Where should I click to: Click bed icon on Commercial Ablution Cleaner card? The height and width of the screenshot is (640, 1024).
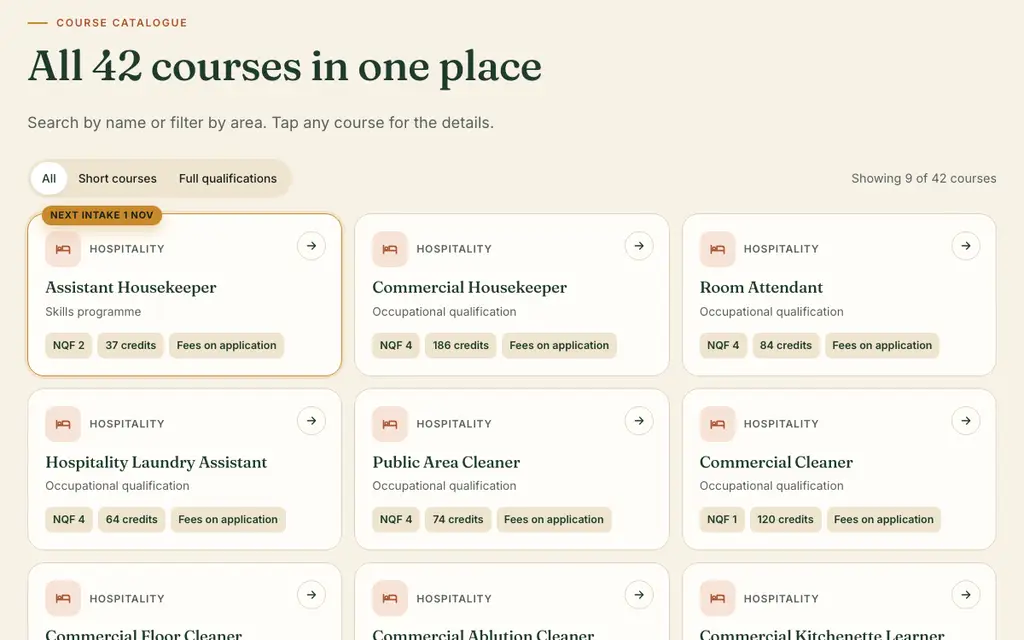(x=390, y=598)
